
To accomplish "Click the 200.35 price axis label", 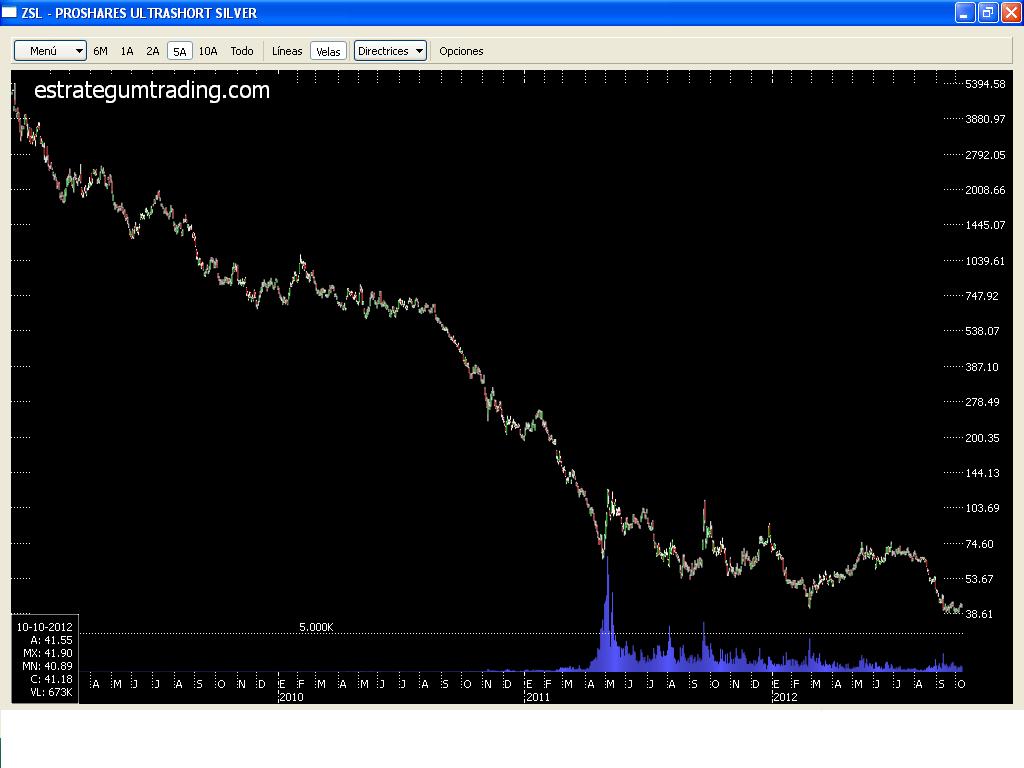I will coord(982,438).
